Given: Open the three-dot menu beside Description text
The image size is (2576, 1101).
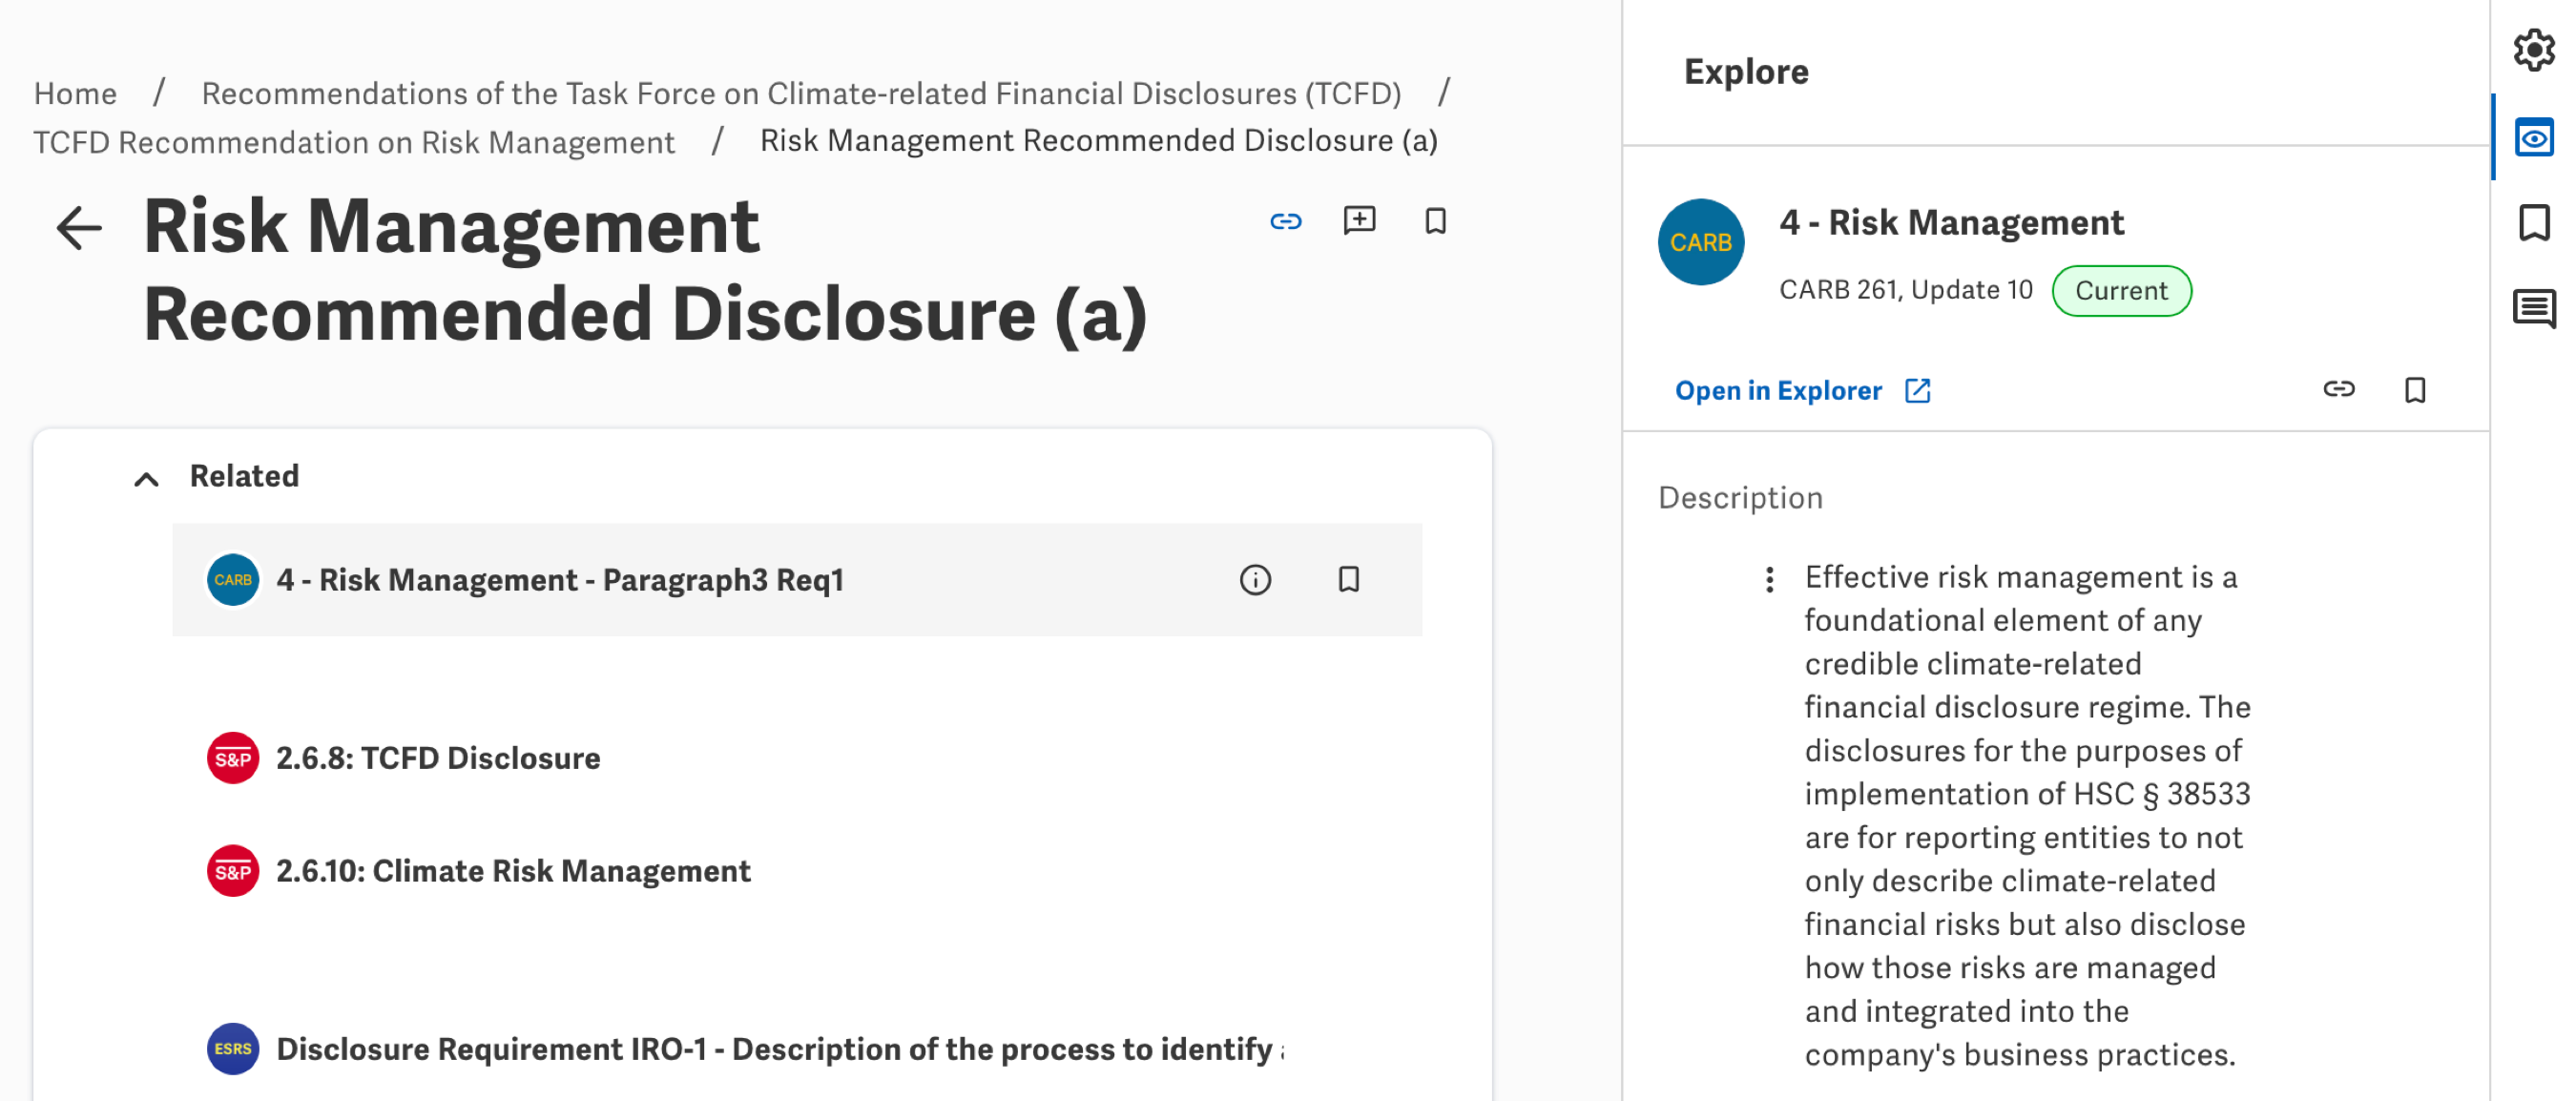Looking at the screenshot, I should (x=1769, y=579).
